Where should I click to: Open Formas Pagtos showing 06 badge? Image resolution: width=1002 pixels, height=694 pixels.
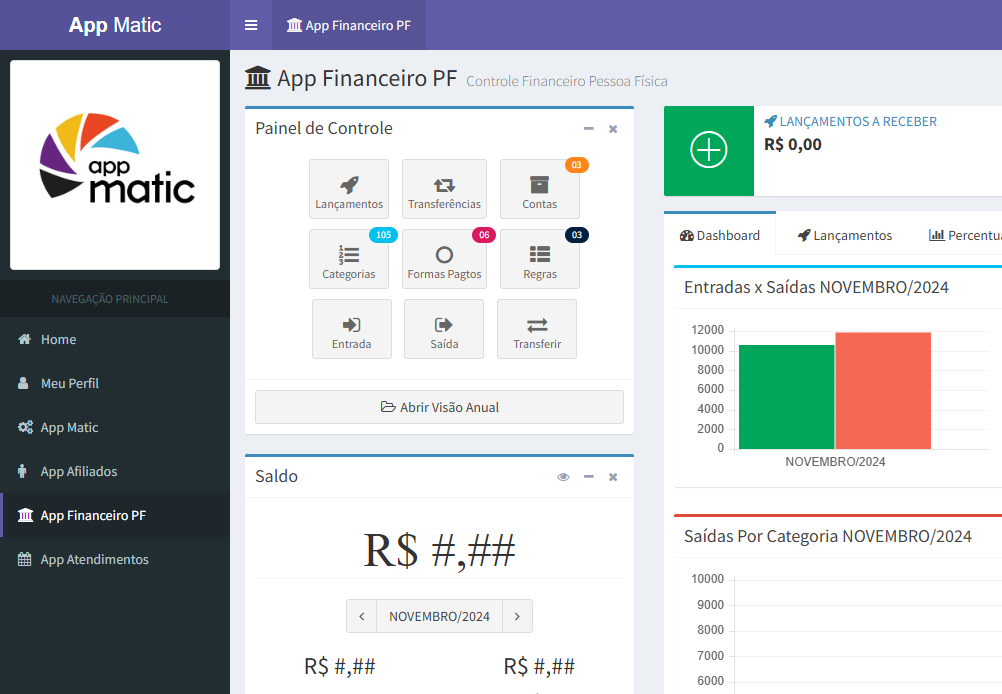tap(444, 259)
